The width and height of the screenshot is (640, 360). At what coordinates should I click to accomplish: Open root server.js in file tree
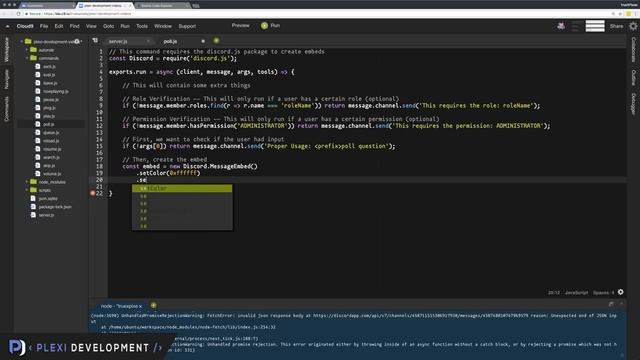(46, 215)
